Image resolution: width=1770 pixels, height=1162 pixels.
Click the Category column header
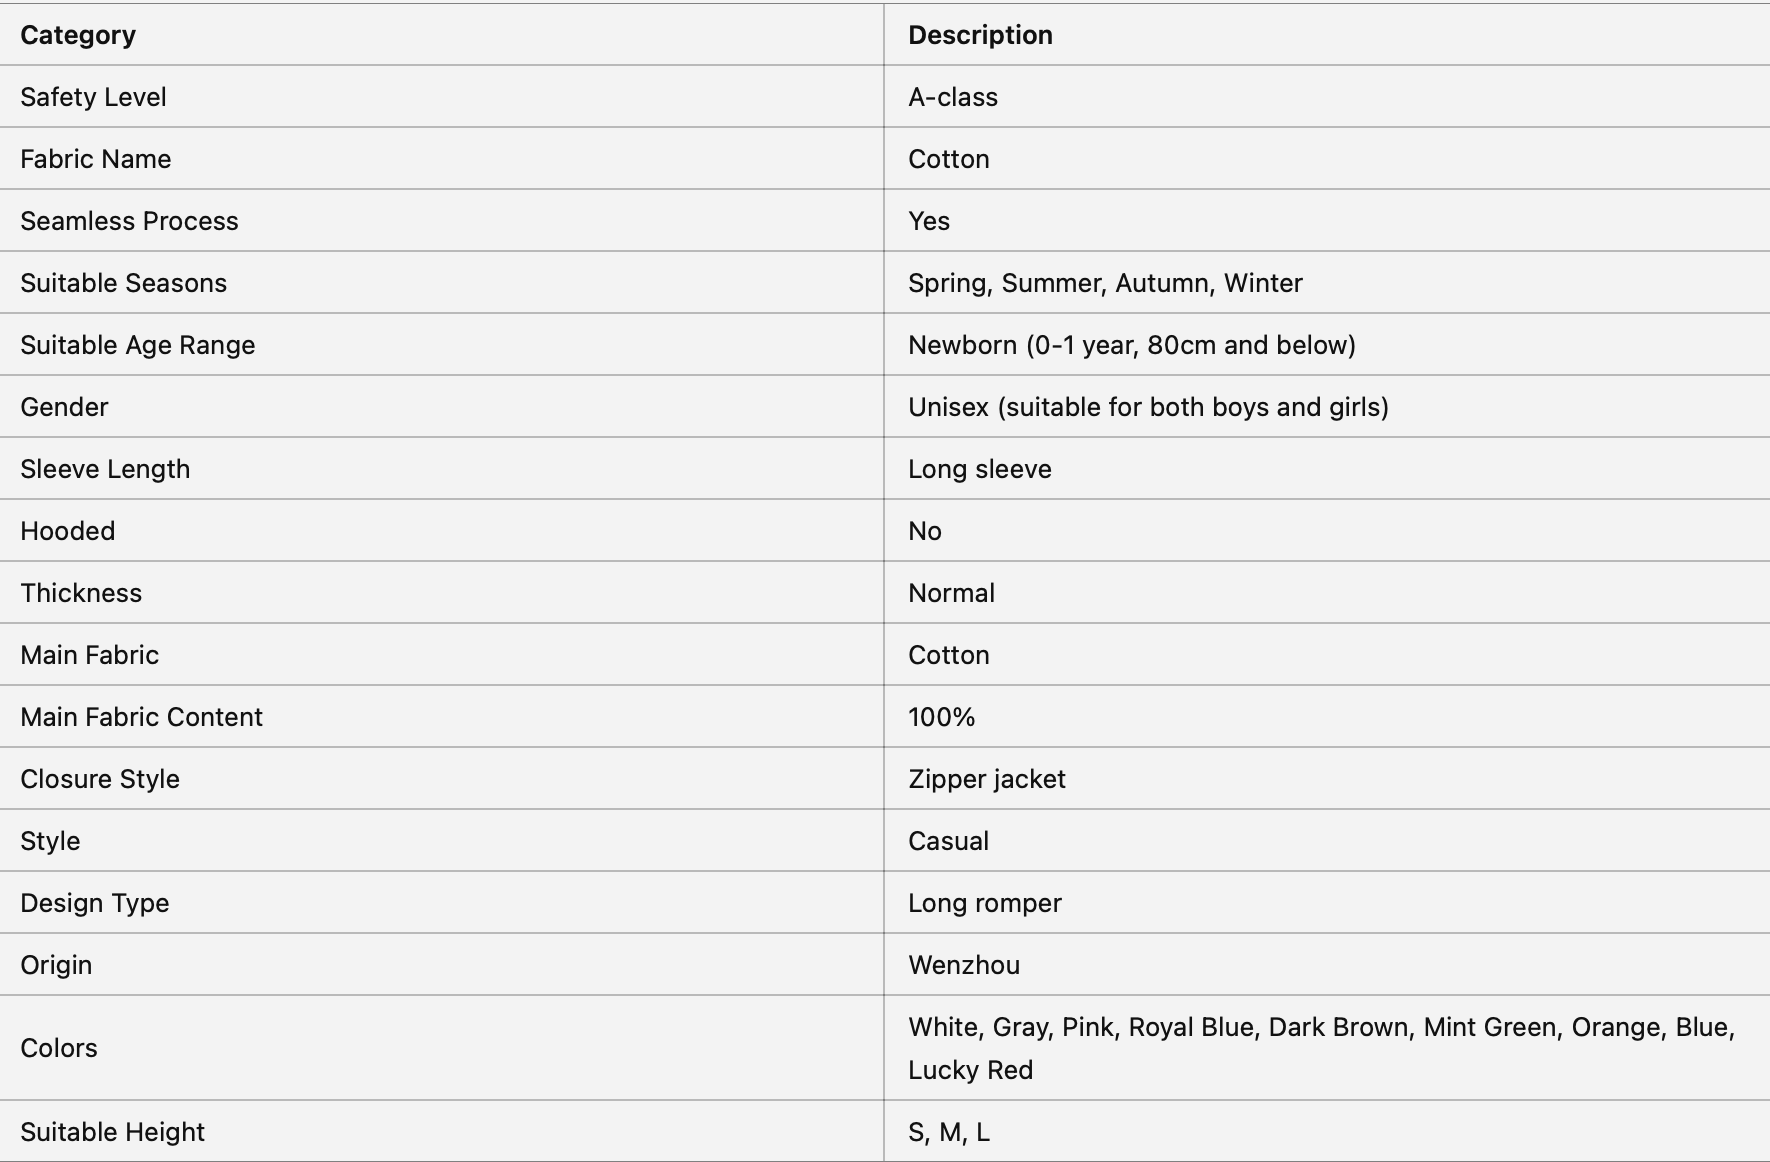(78, 35)
